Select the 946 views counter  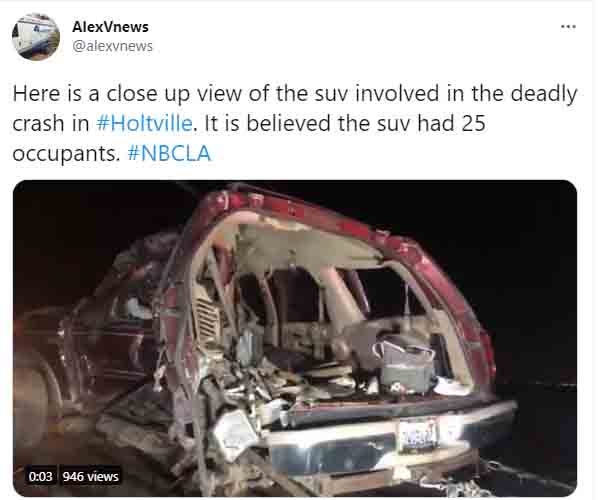point(90,476)
